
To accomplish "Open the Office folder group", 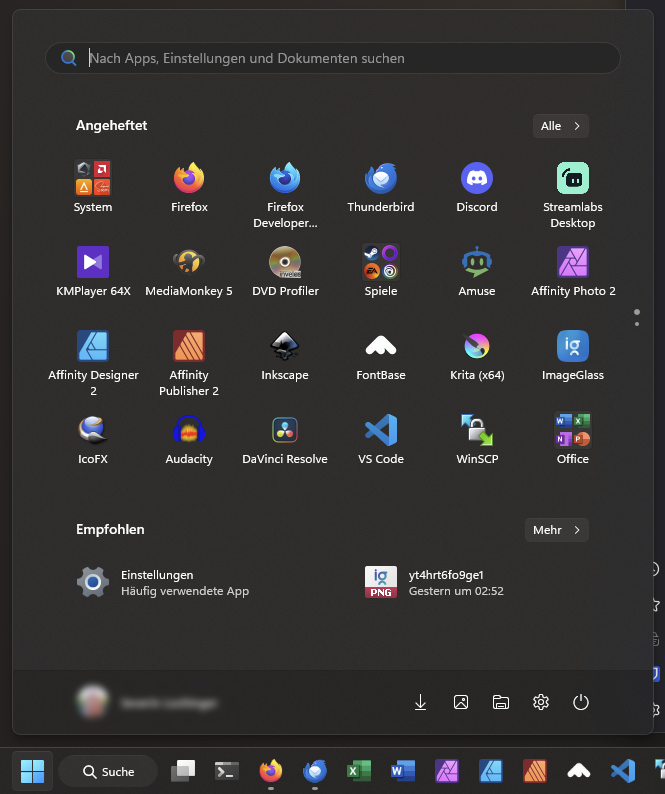I will (x=573, y=439).
